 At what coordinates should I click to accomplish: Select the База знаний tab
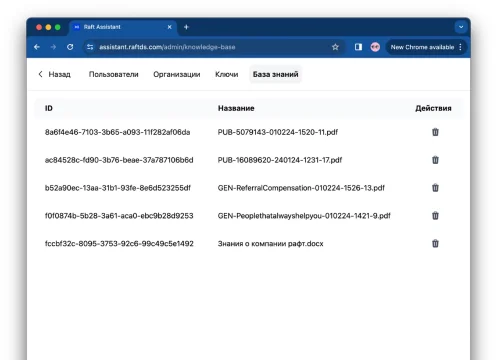(x=275, y=74)
